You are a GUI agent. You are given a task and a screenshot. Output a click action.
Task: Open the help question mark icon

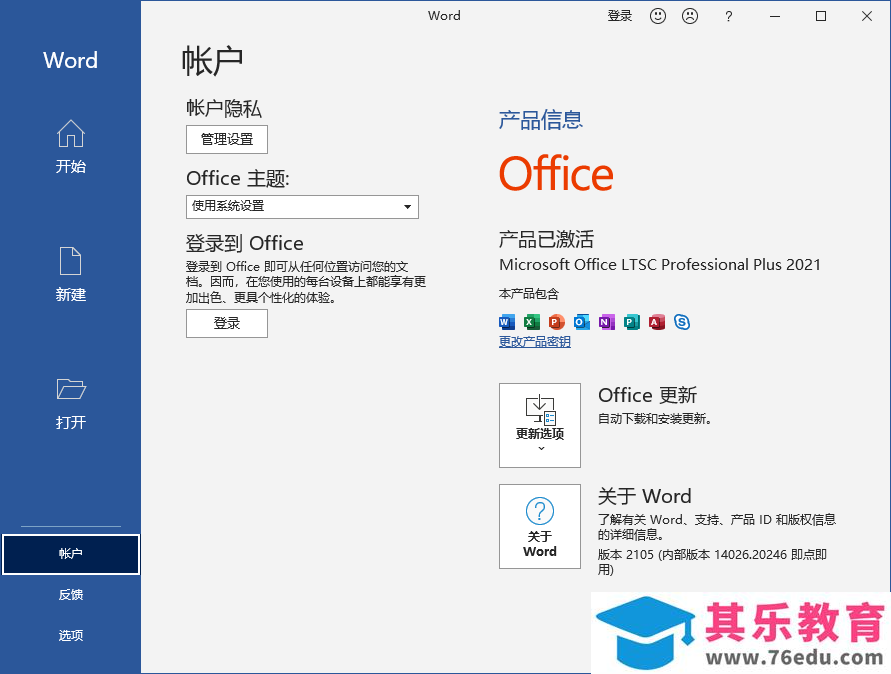point(728,16)
